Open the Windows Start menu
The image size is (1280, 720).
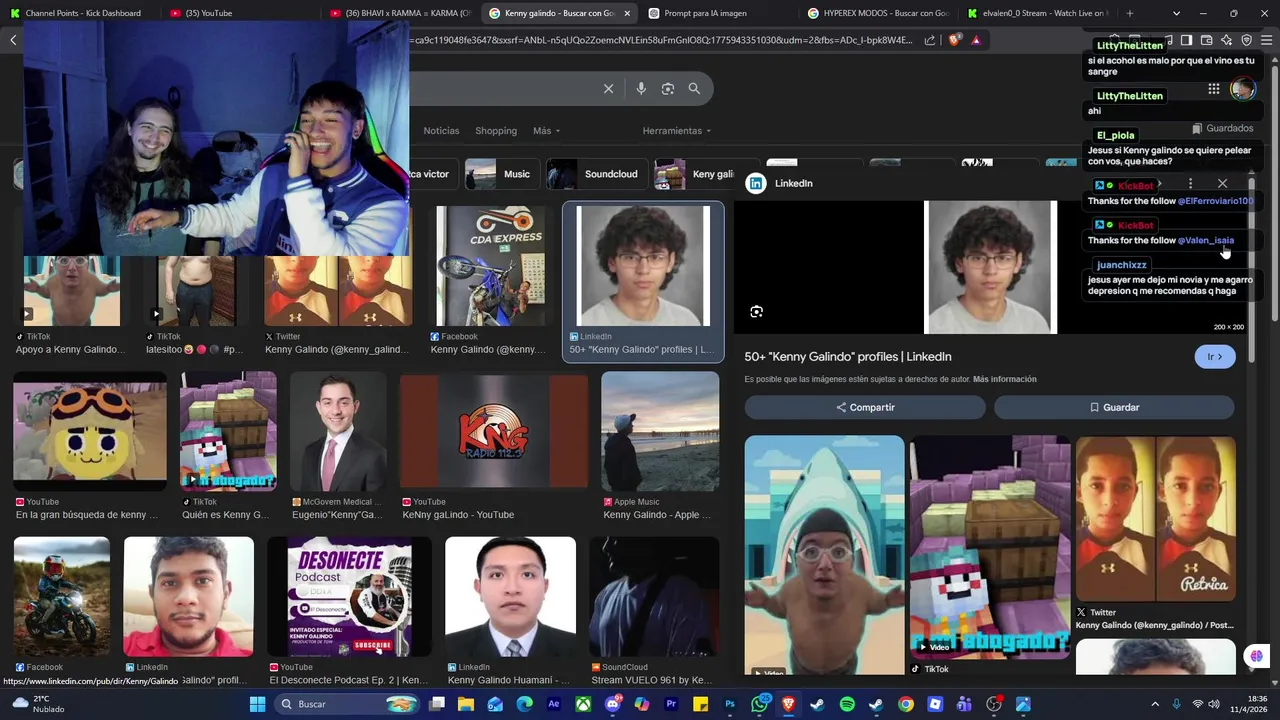coord(257,704)
